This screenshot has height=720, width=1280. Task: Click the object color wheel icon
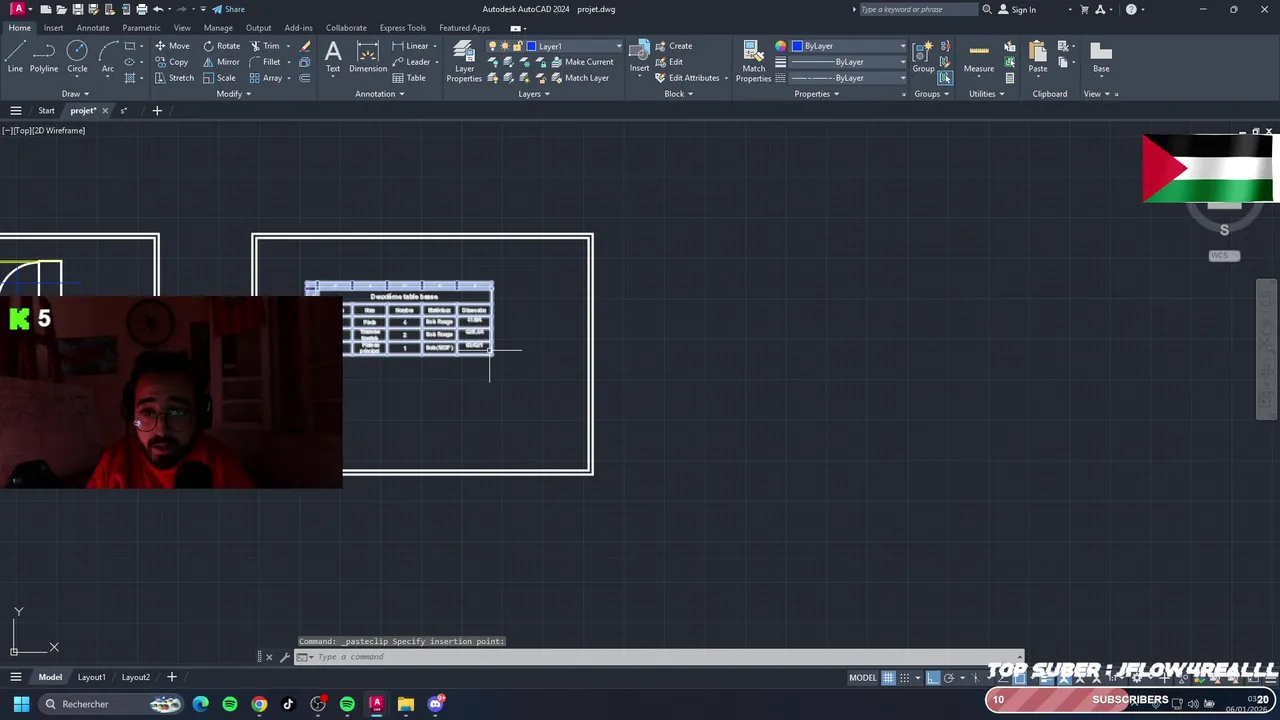click(781, 46)
